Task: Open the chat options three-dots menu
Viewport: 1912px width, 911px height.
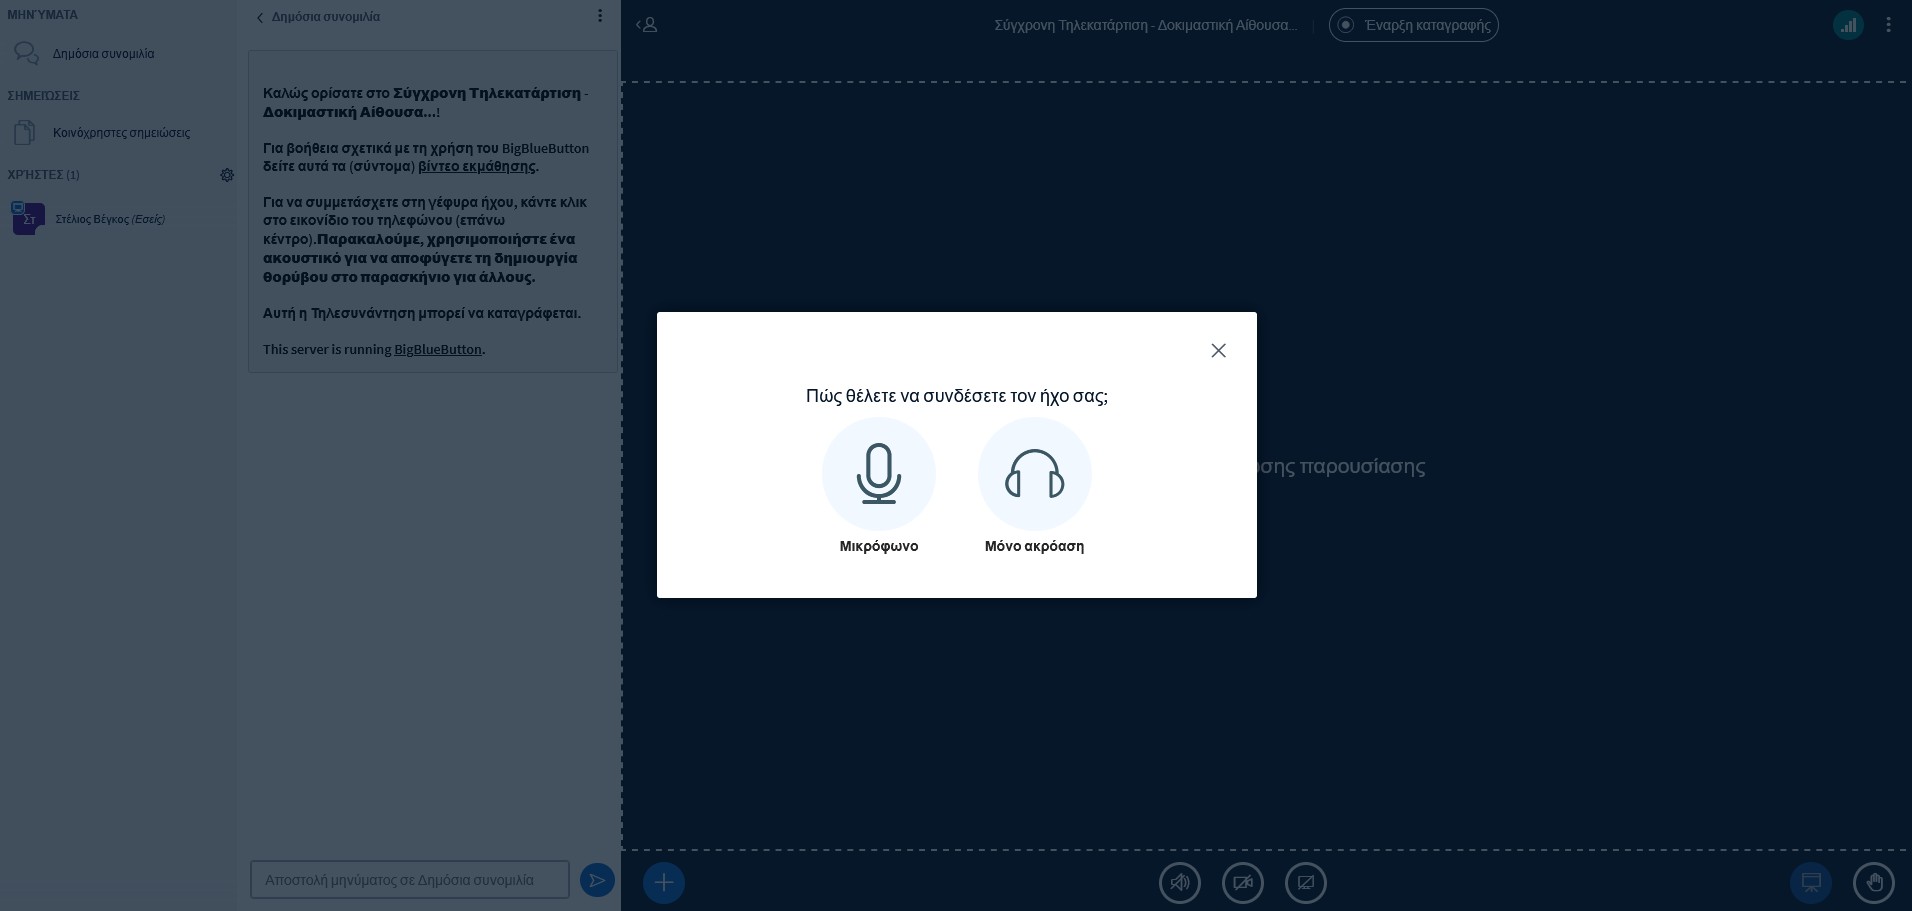Action: pyautogui.click(x=599, y=16)
